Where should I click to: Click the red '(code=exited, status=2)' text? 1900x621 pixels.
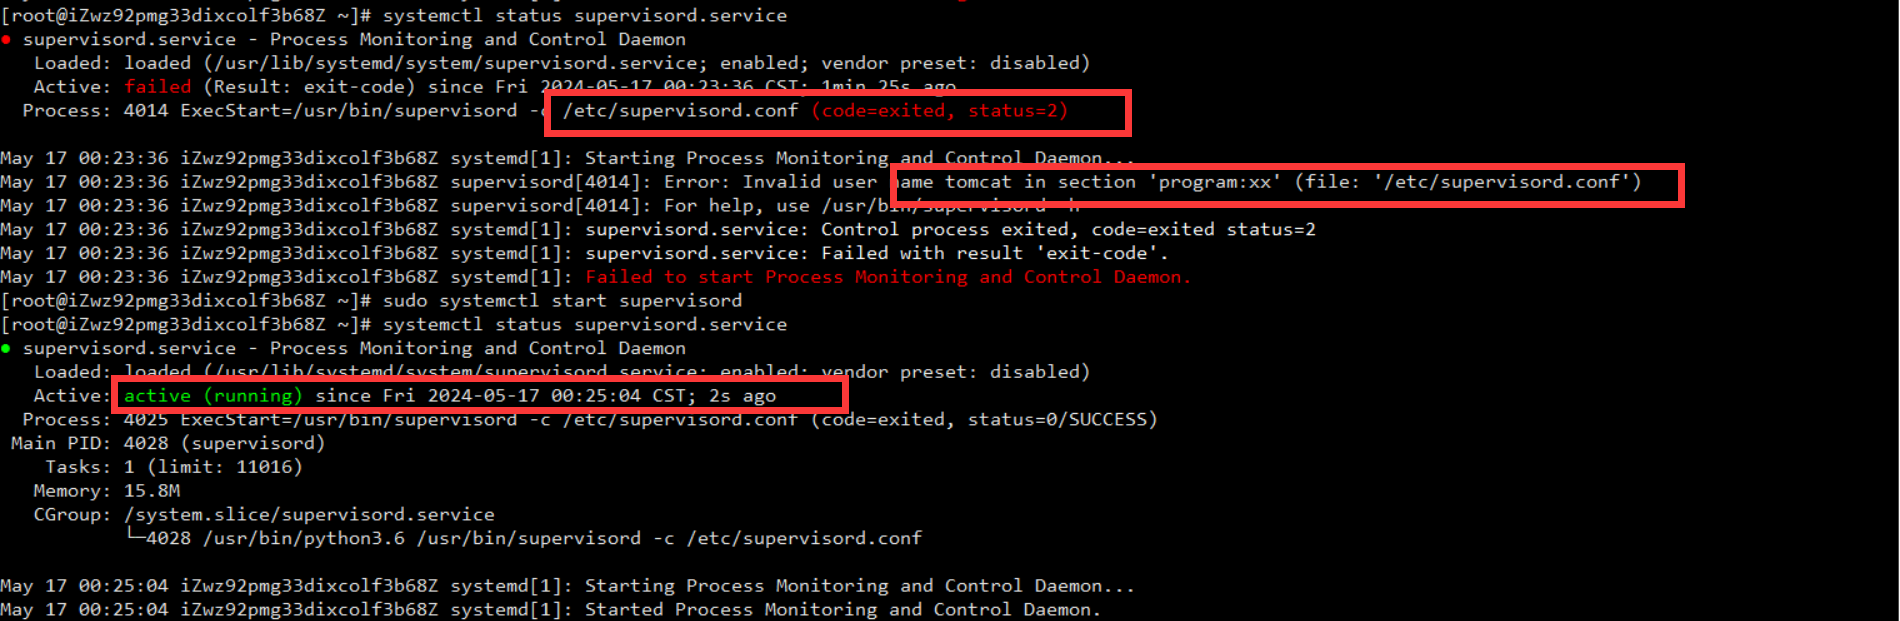point(939,111)
